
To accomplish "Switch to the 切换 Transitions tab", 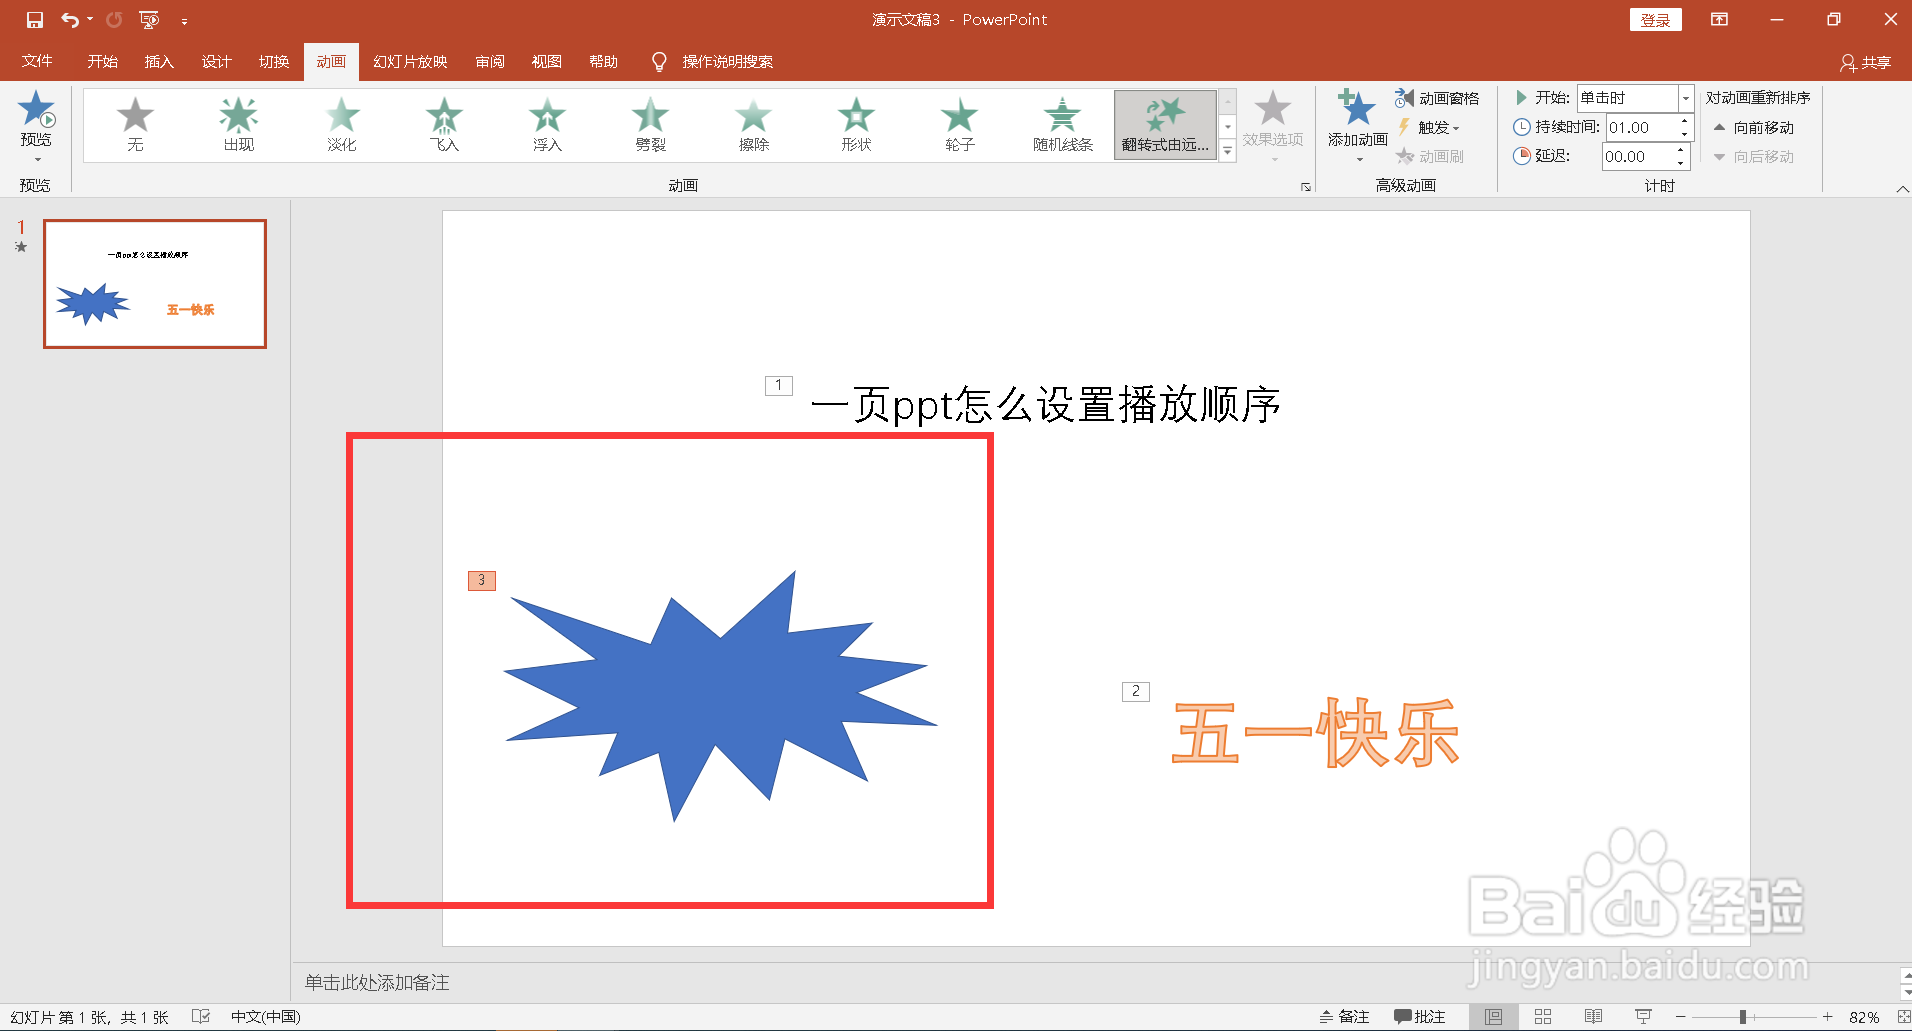I will [274, 61].
